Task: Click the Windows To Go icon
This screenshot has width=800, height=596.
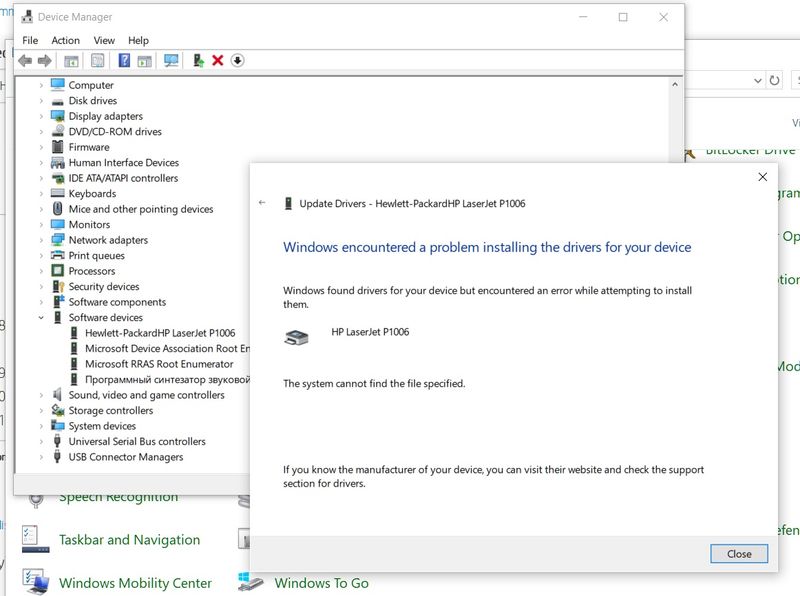Action: (x=251, y=582)
